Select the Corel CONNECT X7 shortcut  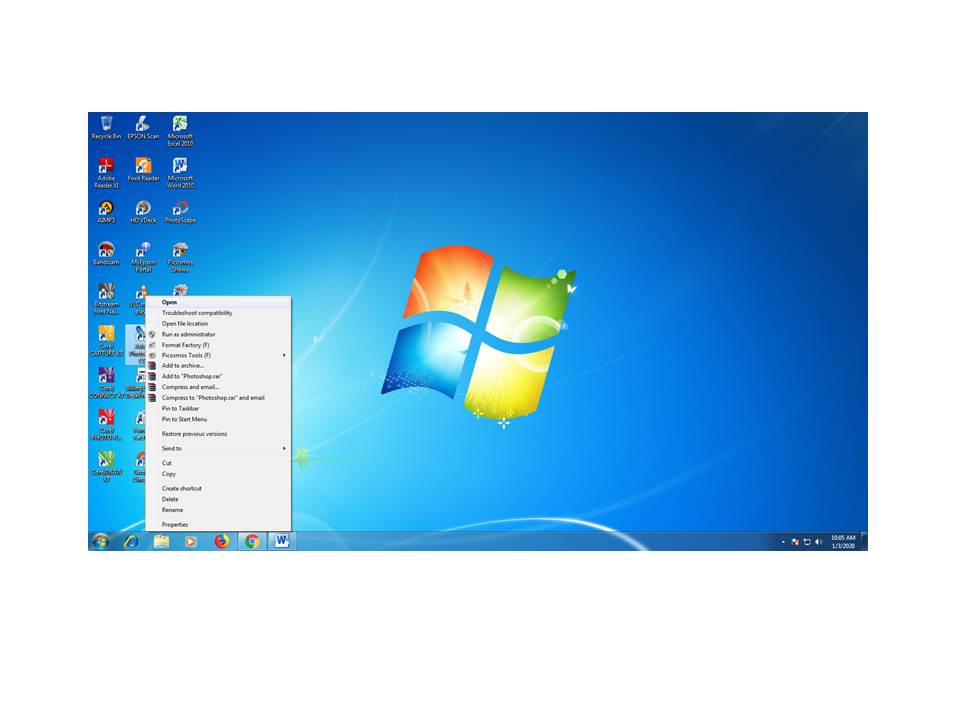point(107,383)
